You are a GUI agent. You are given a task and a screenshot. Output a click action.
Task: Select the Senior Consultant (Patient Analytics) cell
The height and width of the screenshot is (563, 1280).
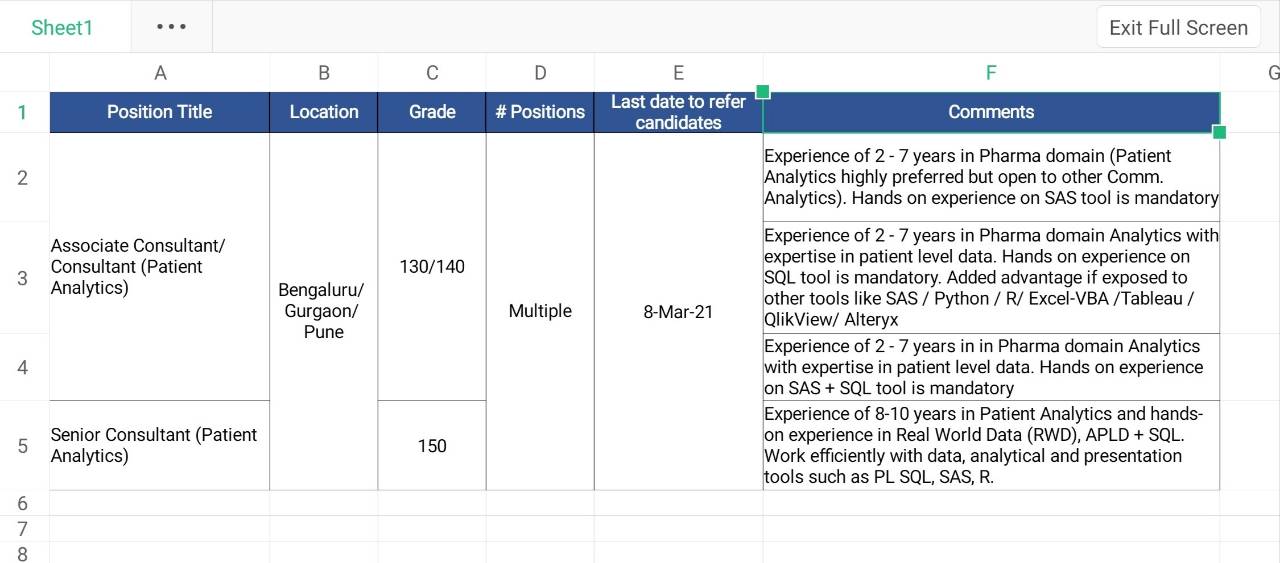coord(160,446)
